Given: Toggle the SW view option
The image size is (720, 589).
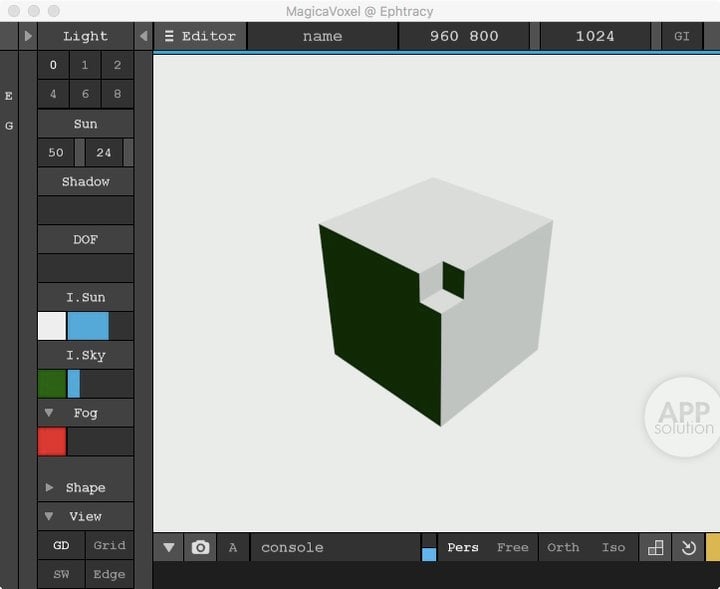Looking at the screenshot, I should click(61, 574).
